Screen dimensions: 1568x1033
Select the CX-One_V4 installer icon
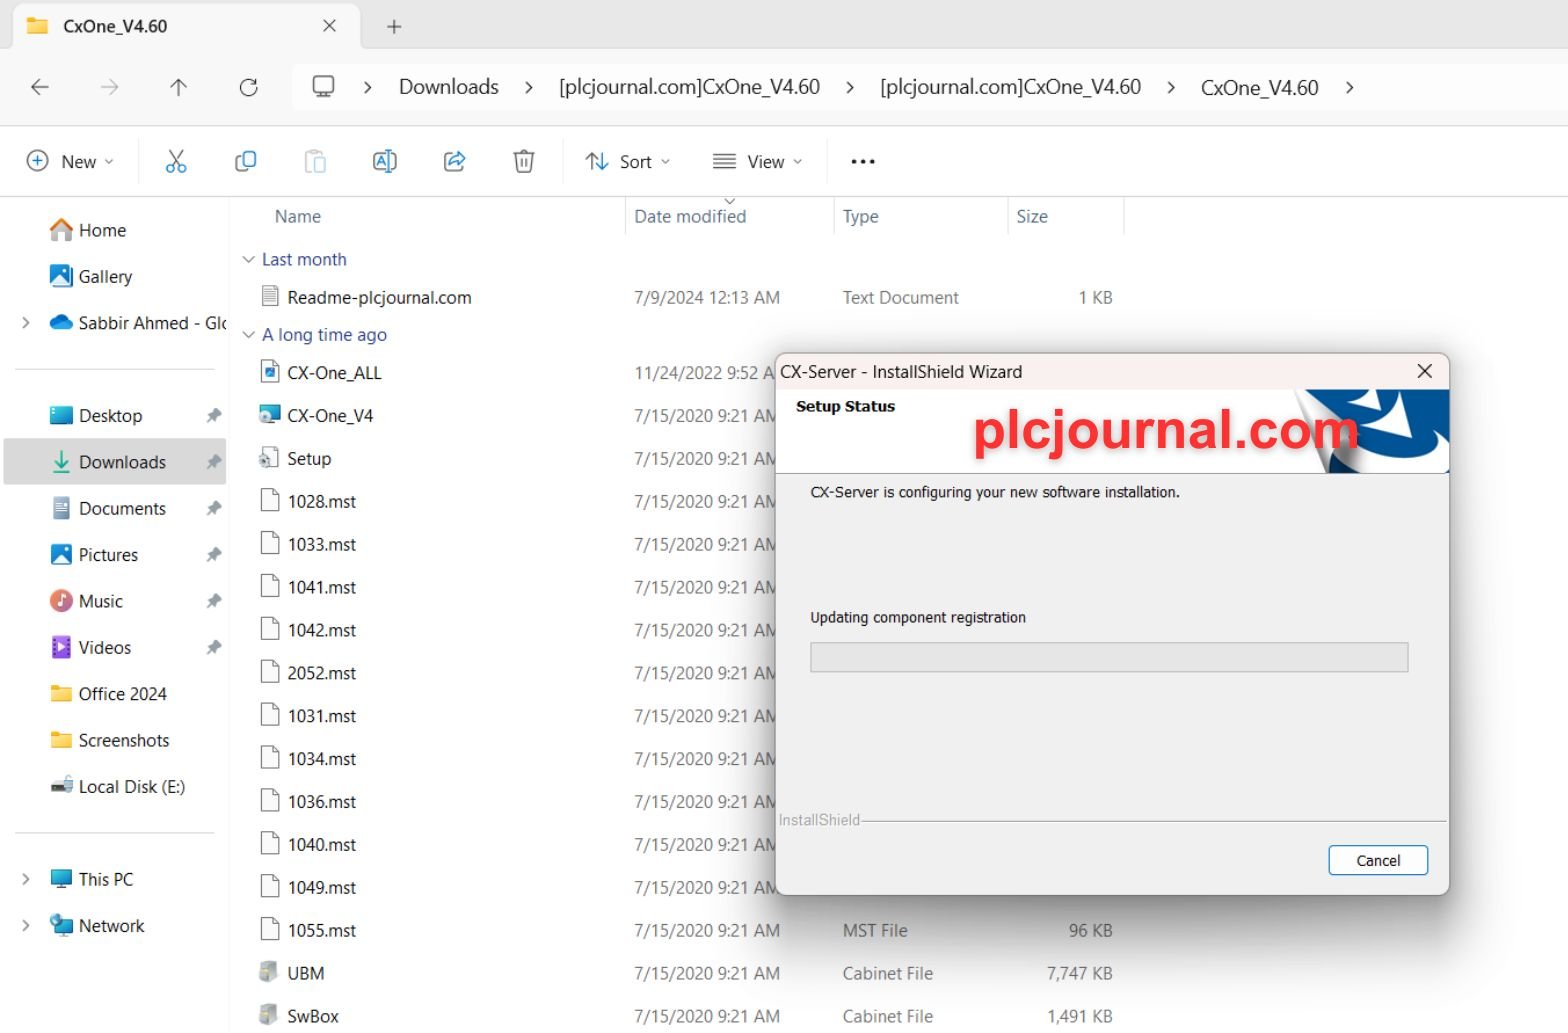pyautogui.click(x=269, y=415)
